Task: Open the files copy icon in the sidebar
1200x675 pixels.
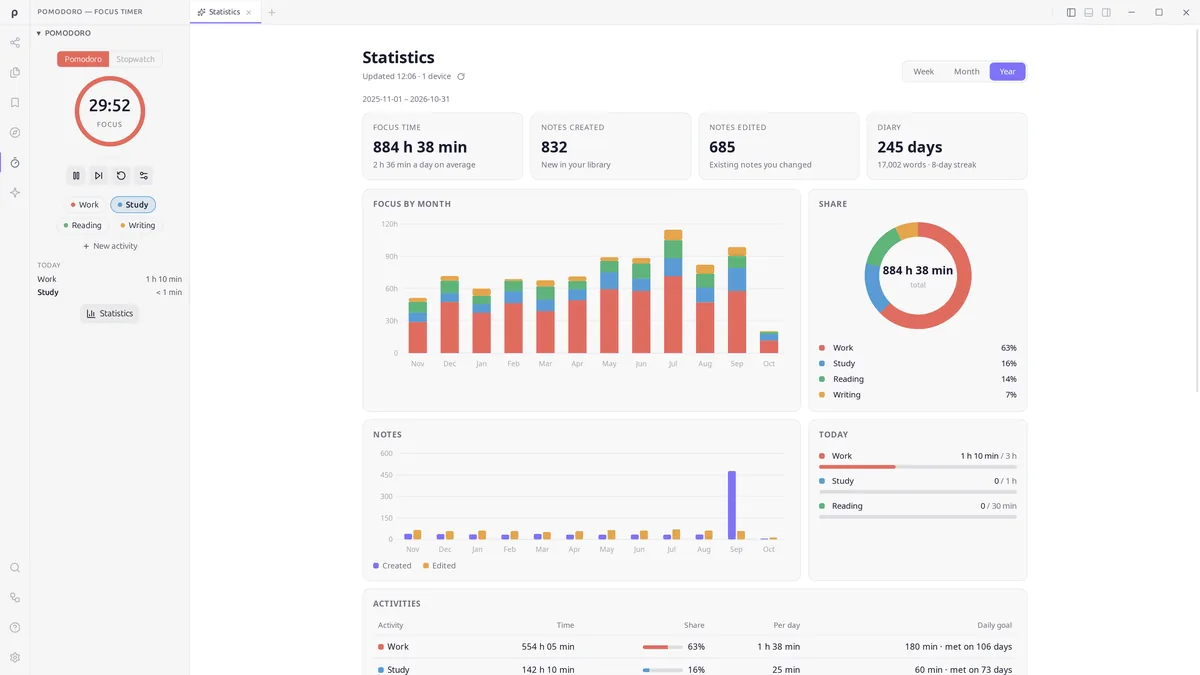Action: (15, 72)
